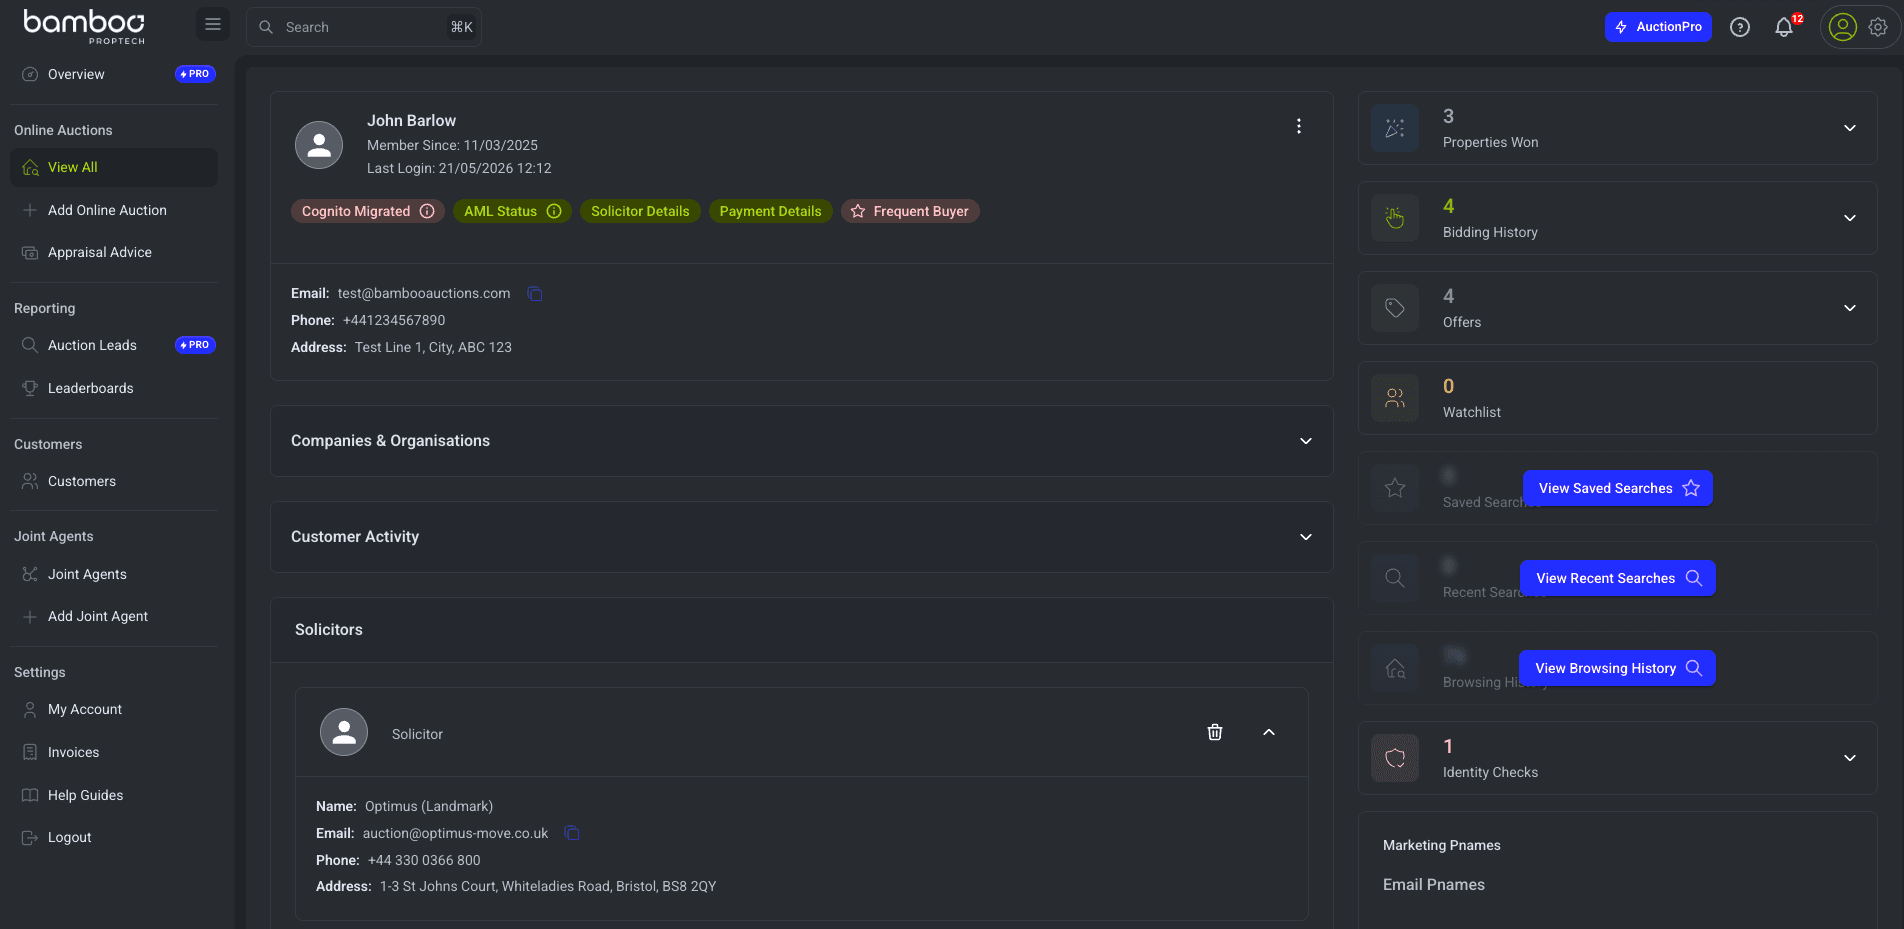Open the user profile avatar icon

[x=1842, y=27]
